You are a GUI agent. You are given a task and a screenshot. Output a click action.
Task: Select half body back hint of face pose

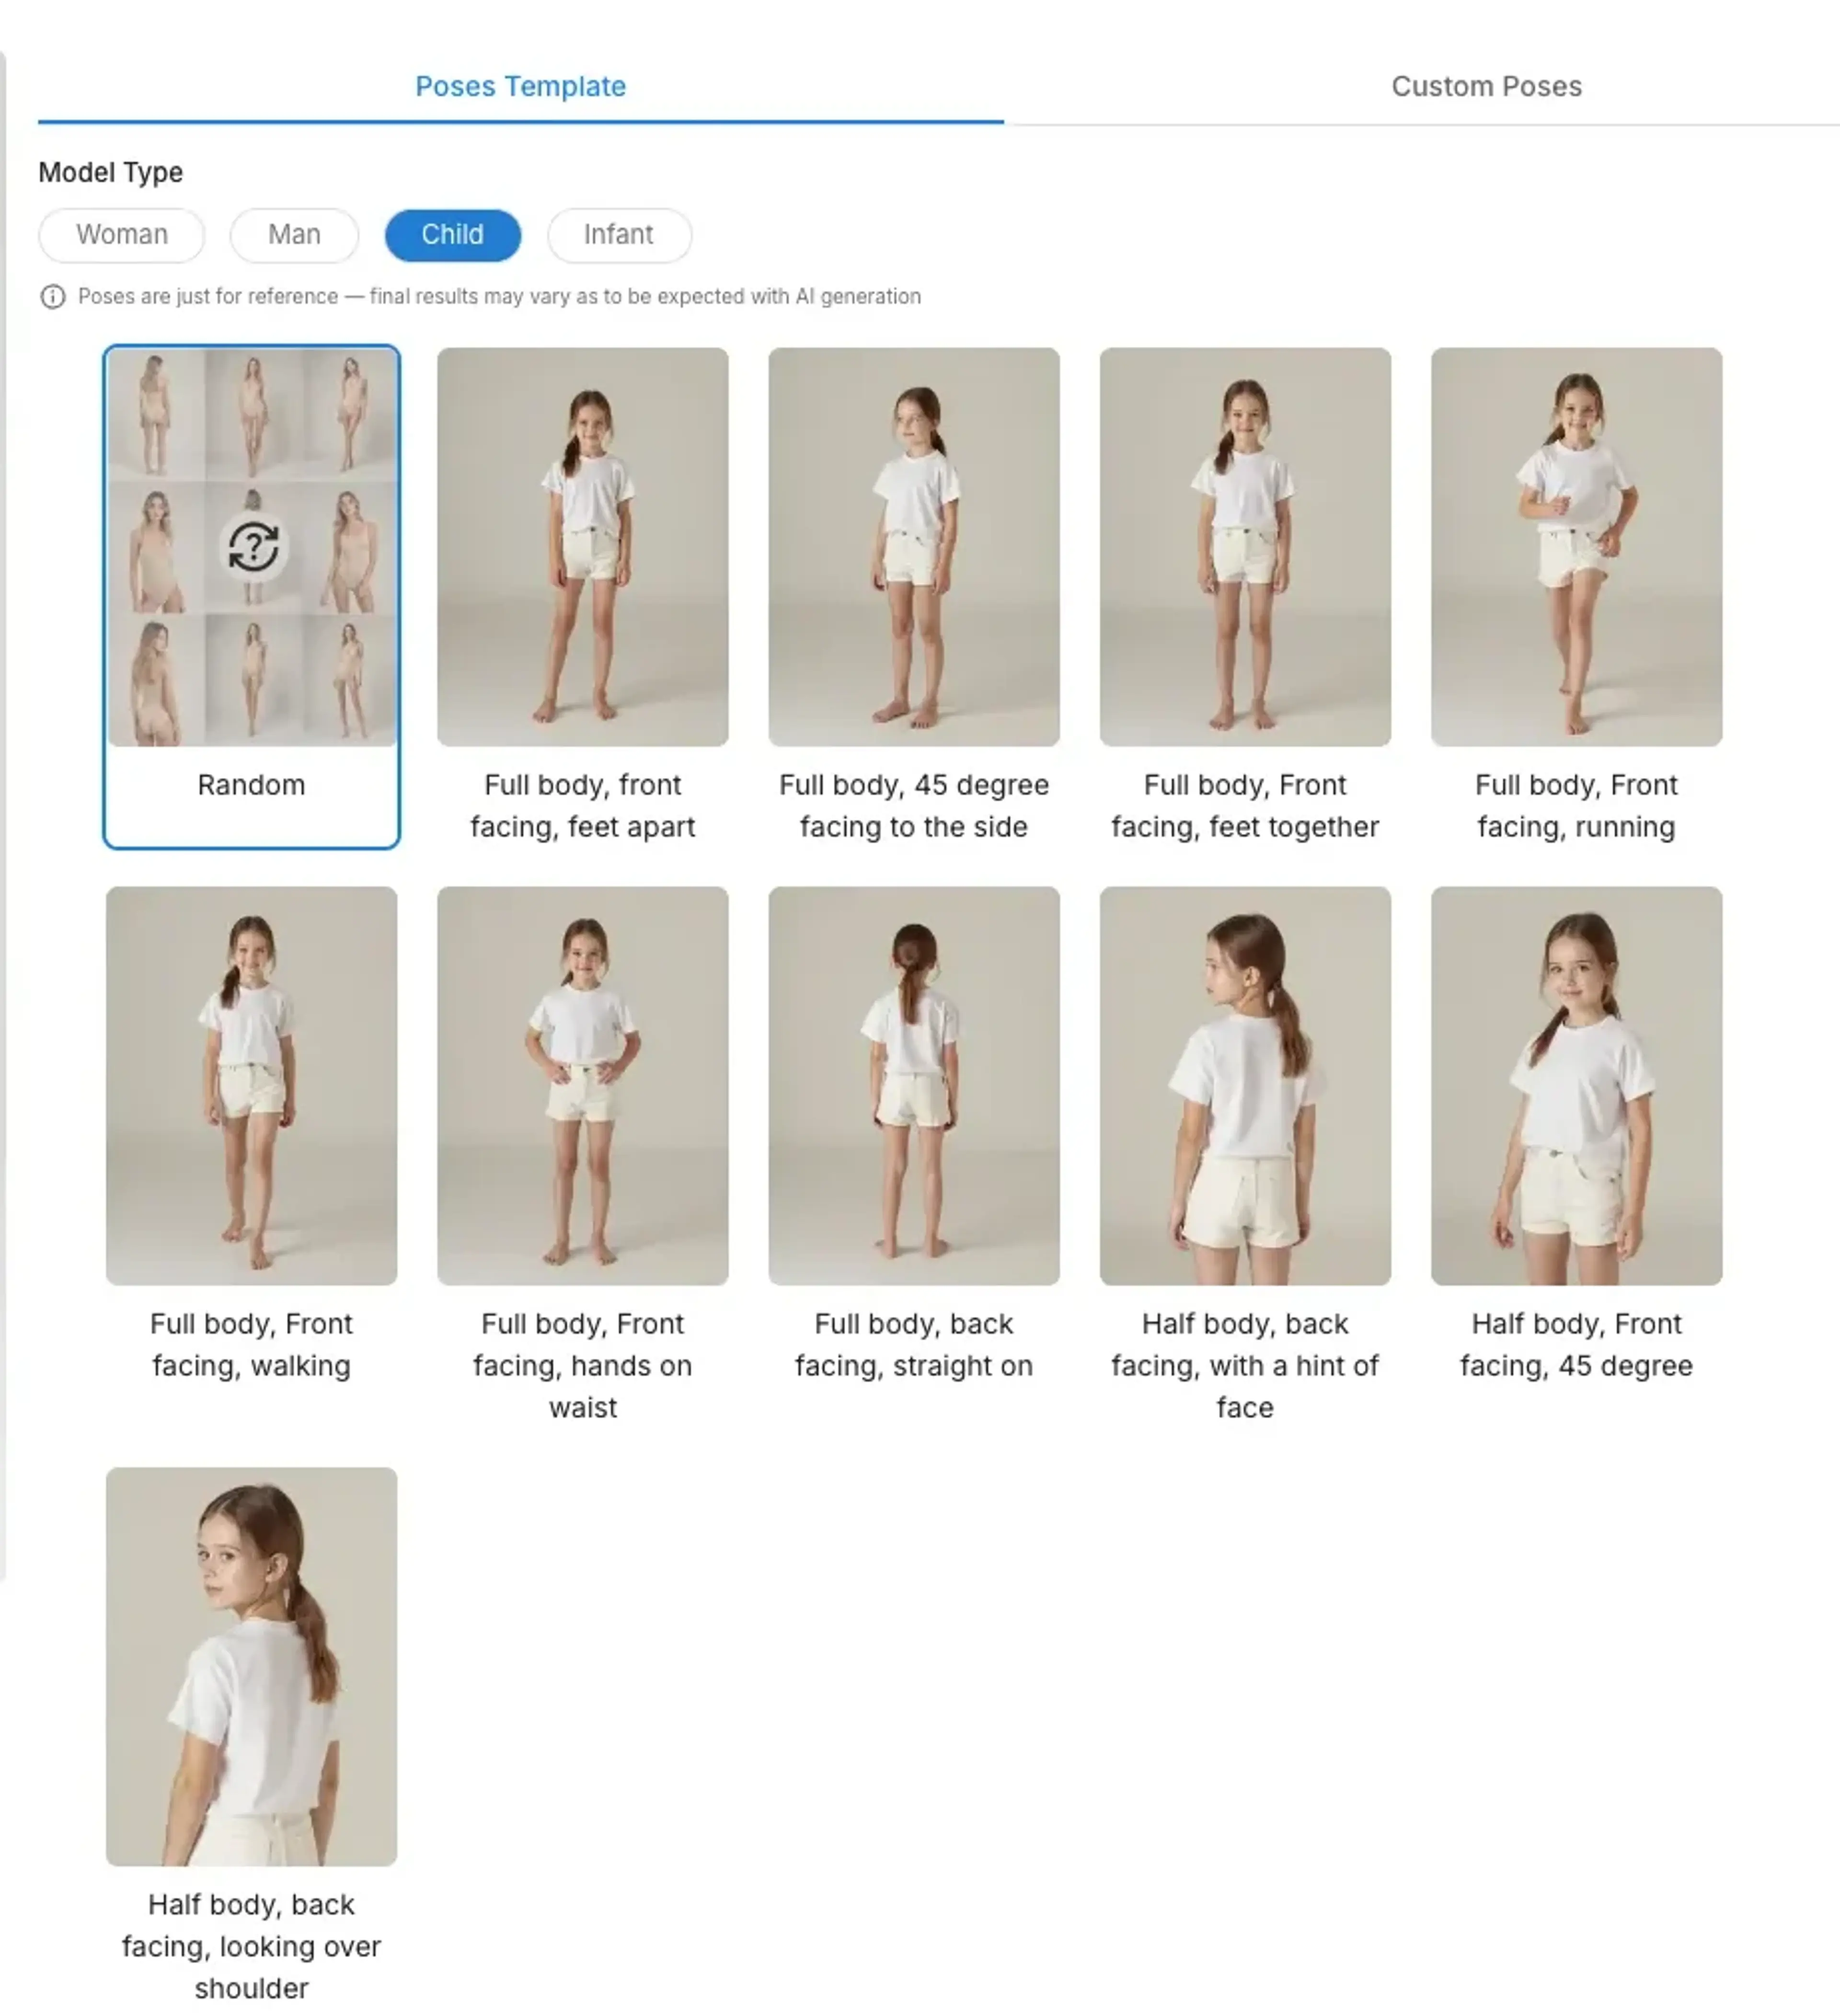pyautogui.click(x=1244, y=1085)
